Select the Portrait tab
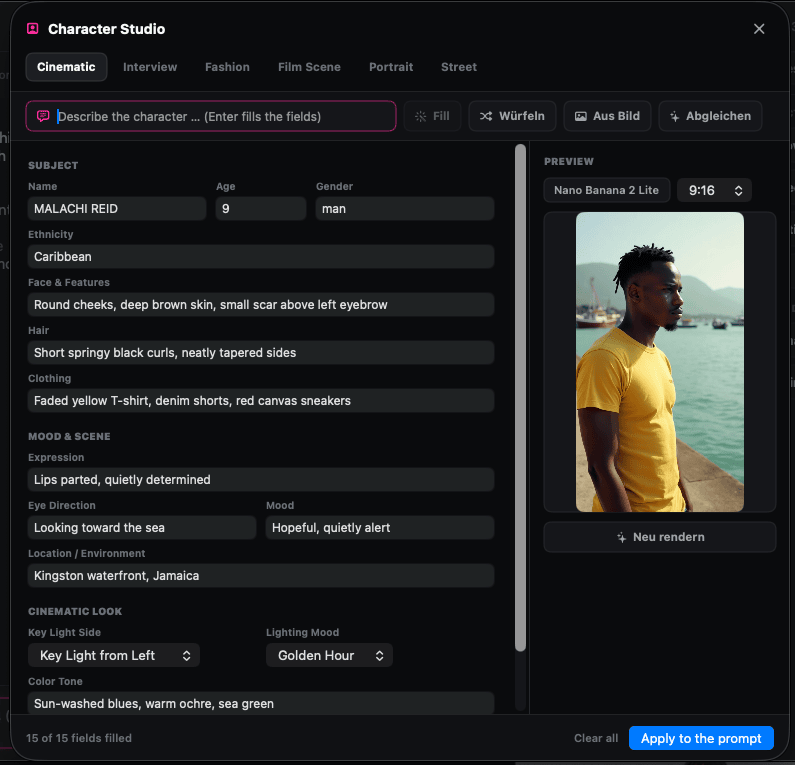 (391, 67)
